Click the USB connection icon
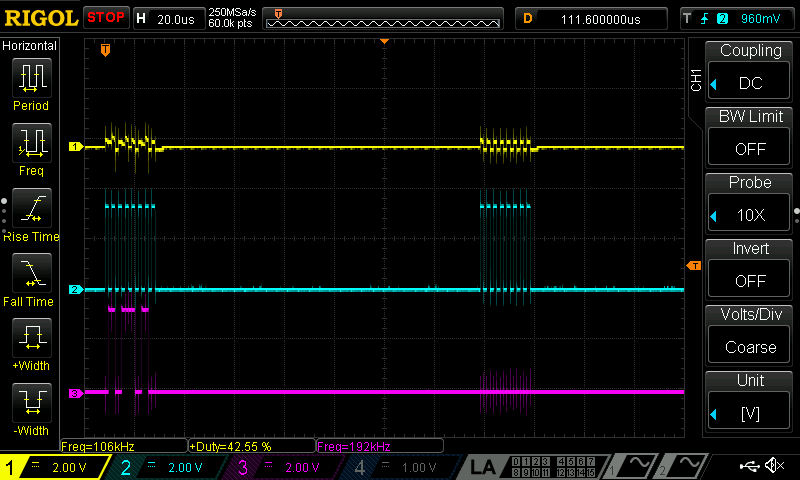The image size is (800, 480). (749, 466)
